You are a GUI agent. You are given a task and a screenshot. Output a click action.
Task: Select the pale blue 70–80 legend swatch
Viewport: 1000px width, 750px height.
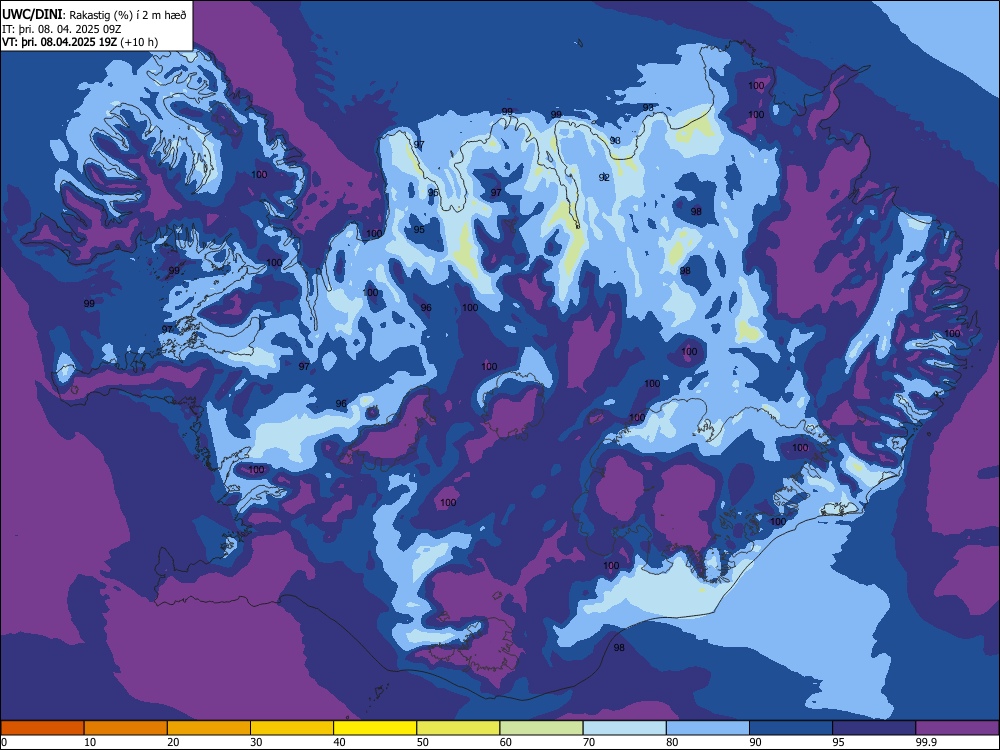[x=625, y=728]
